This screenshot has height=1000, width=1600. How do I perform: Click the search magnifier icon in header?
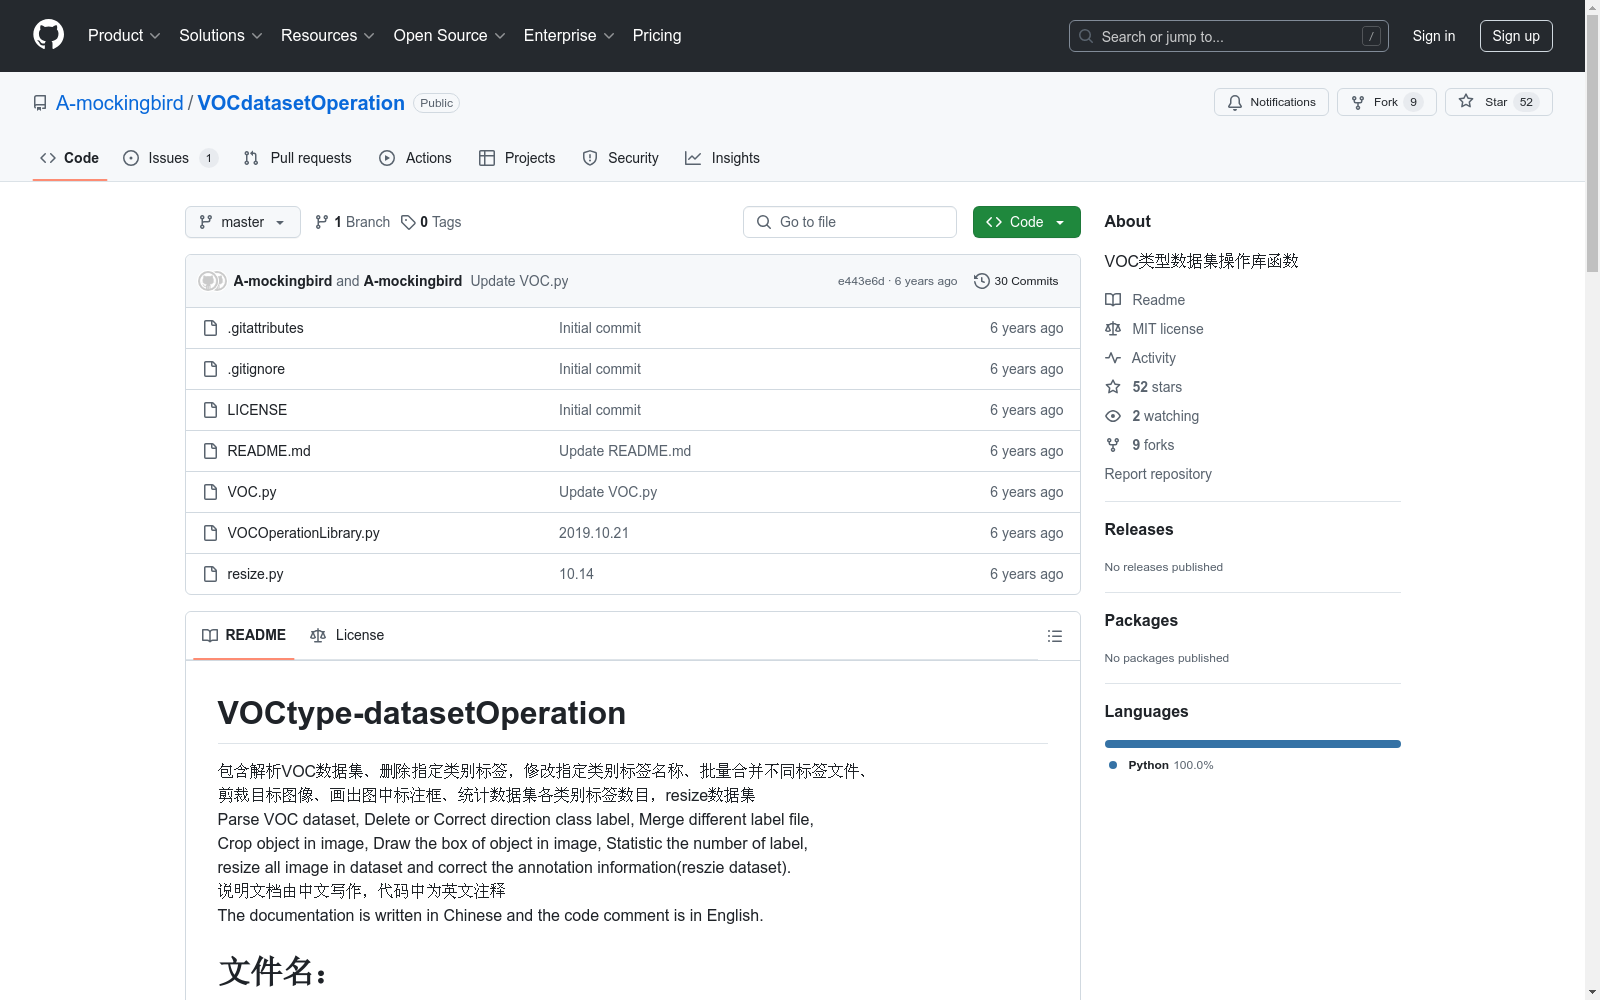pyautogui.click(x=1086, y=36)
